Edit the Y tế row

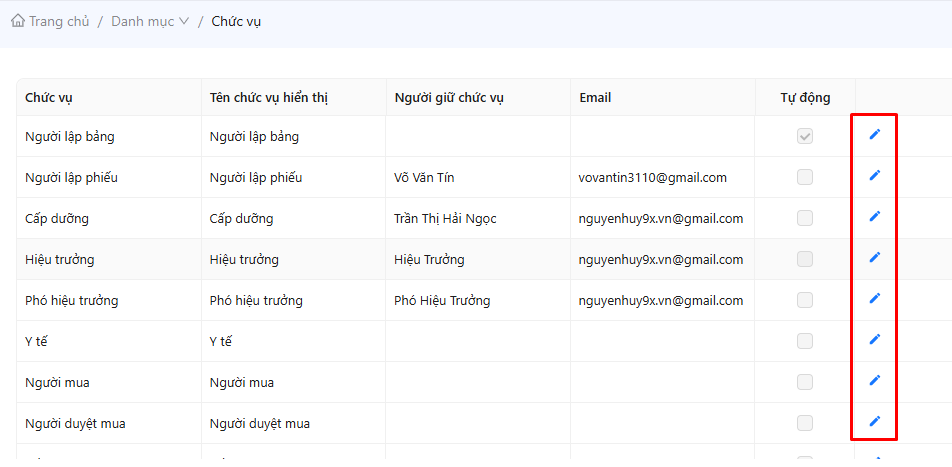point(874,340)
